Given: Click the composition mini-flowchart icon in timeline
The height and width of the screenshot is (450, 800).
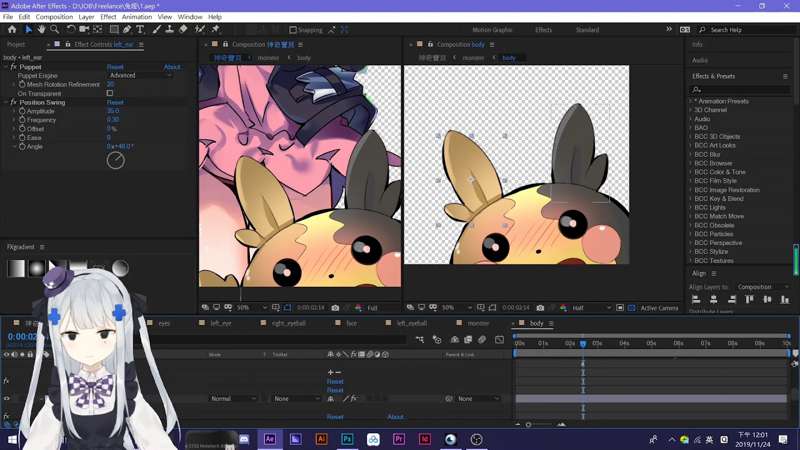Looking at the screenshot, I should coord(420,339).
